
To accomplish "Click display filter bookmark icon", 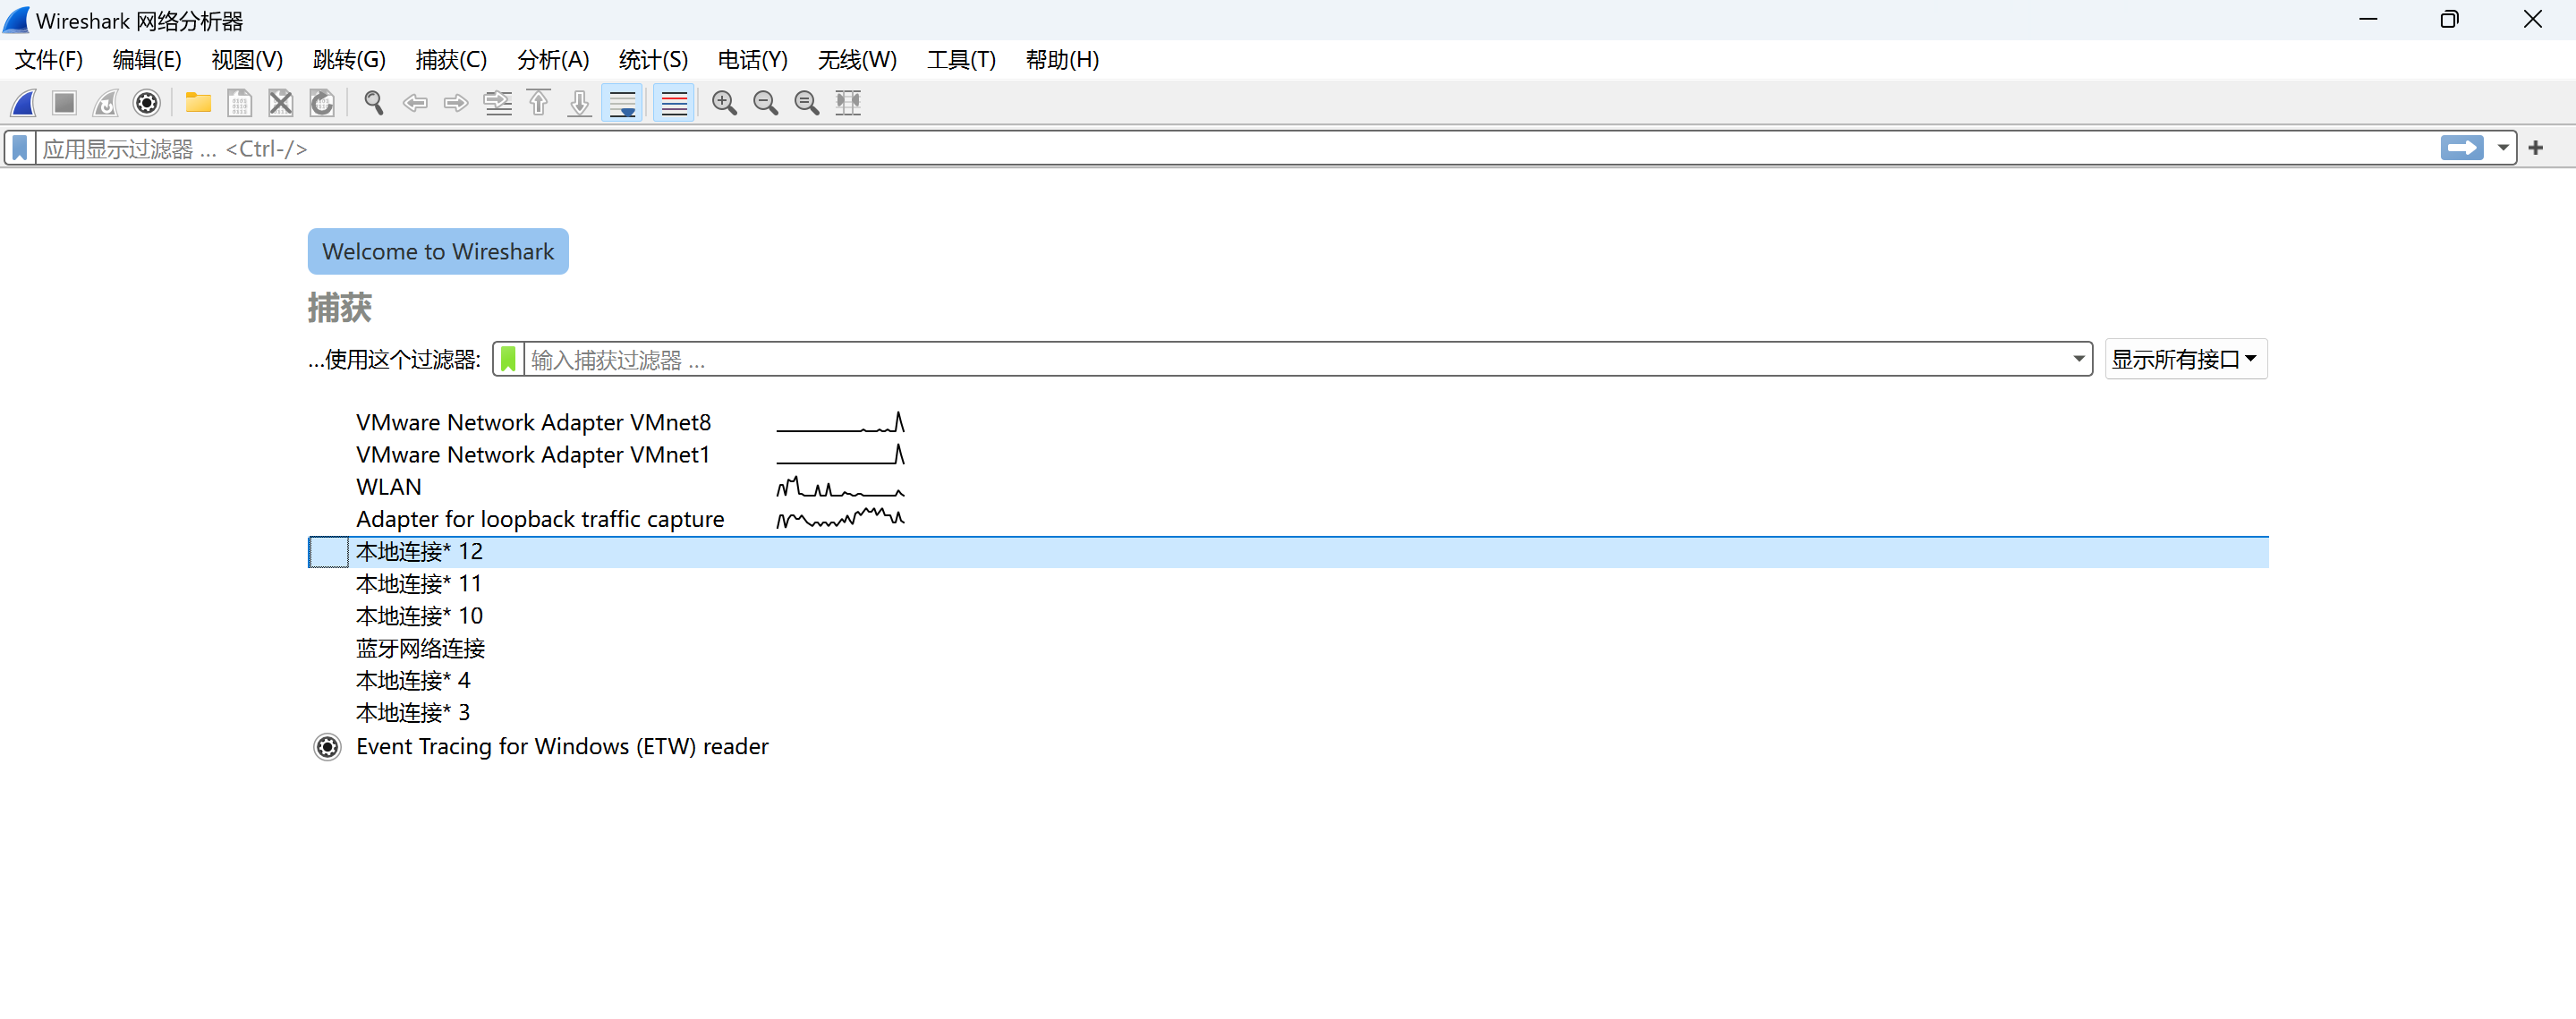I will (x=20, y=149).
